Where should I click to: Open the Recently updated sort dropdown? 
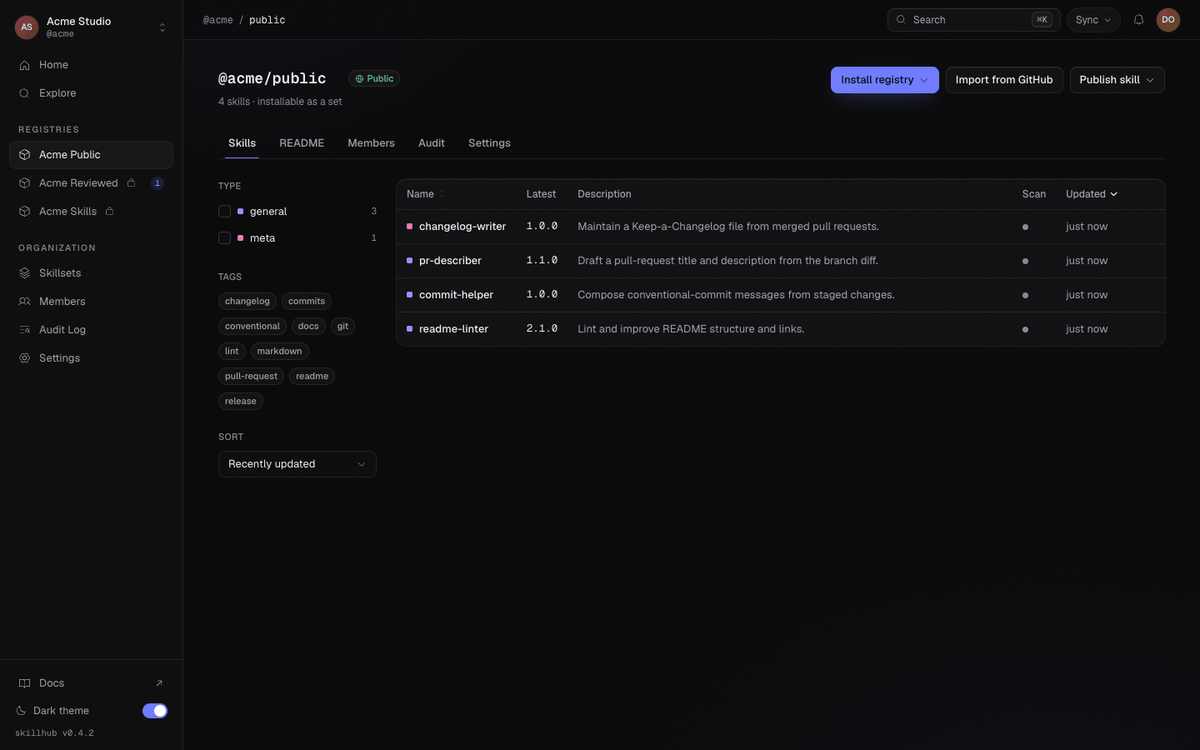pos(297,464)
